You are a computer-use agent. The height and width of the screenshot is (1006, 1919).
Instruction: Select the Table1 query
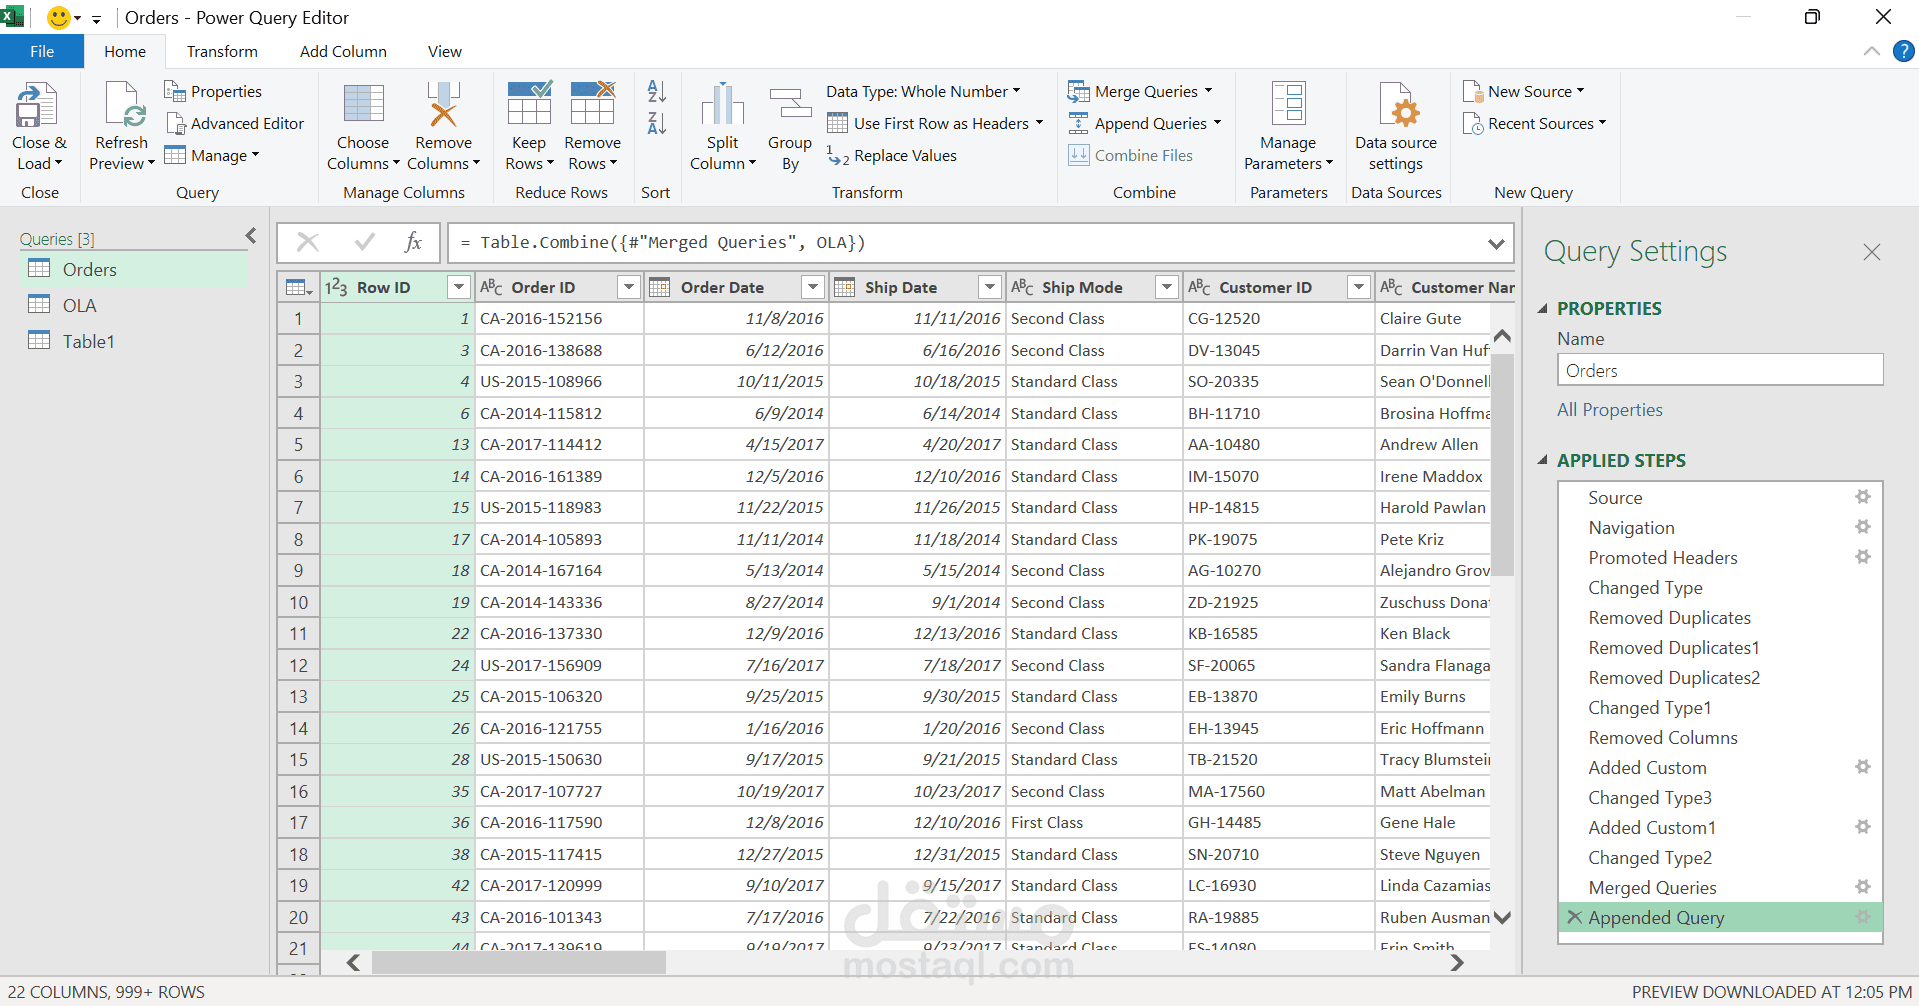(x=134, y=341)
